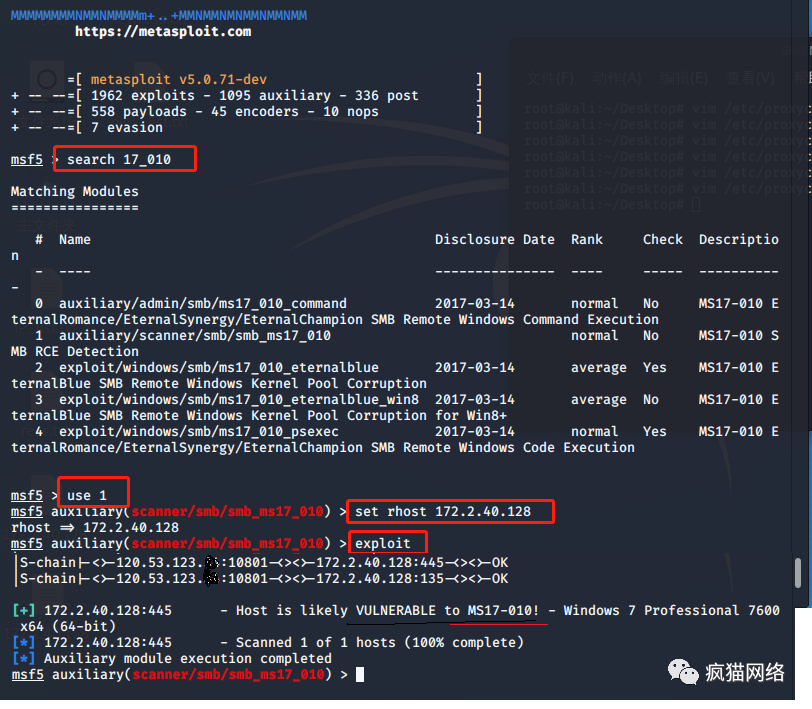Select 'exploit/windows/smb/ms17_010_eternalblue_win8' module name
The image size is (812, 709).
click(239, 399)
